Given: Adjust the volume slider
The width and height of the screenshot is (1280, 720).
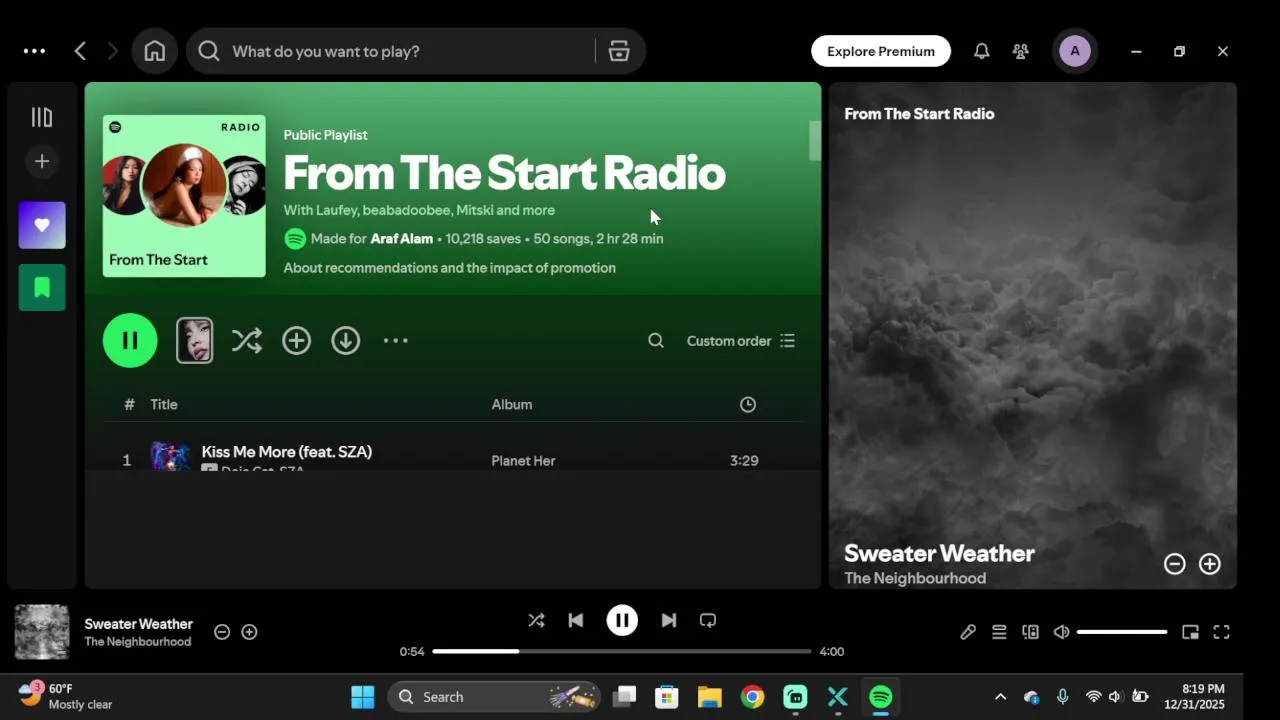Looking at the screenshot, I should (1122, 632).
